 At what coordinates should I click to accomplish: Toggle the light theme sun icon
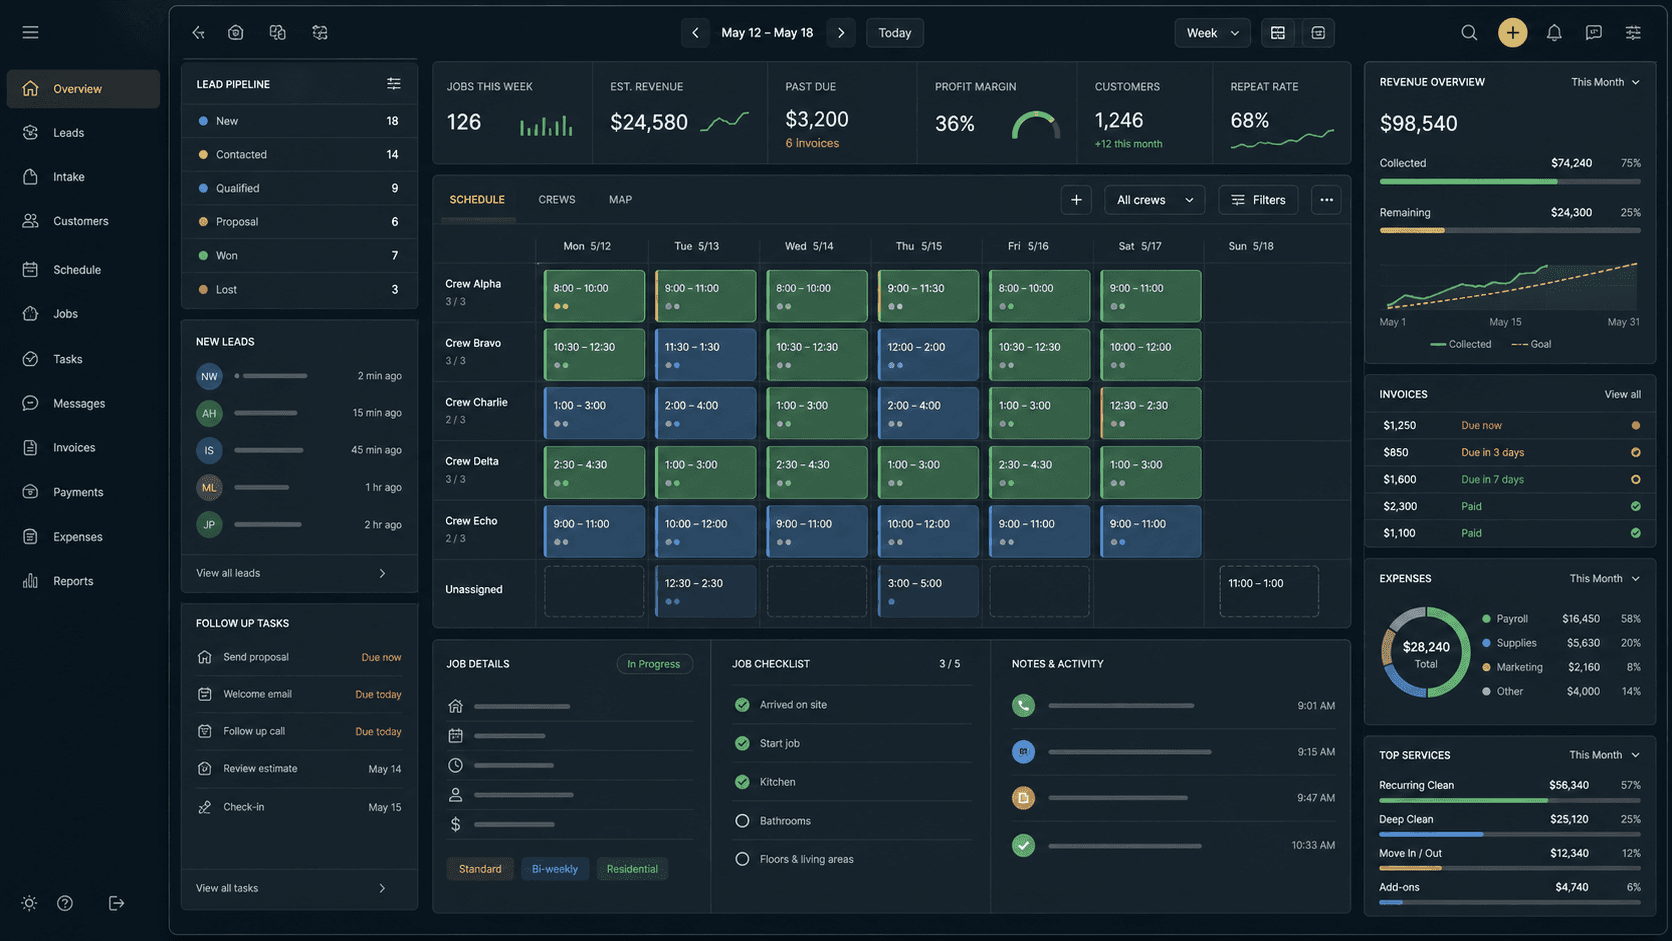pyautogui.click(x=29, y=903)
